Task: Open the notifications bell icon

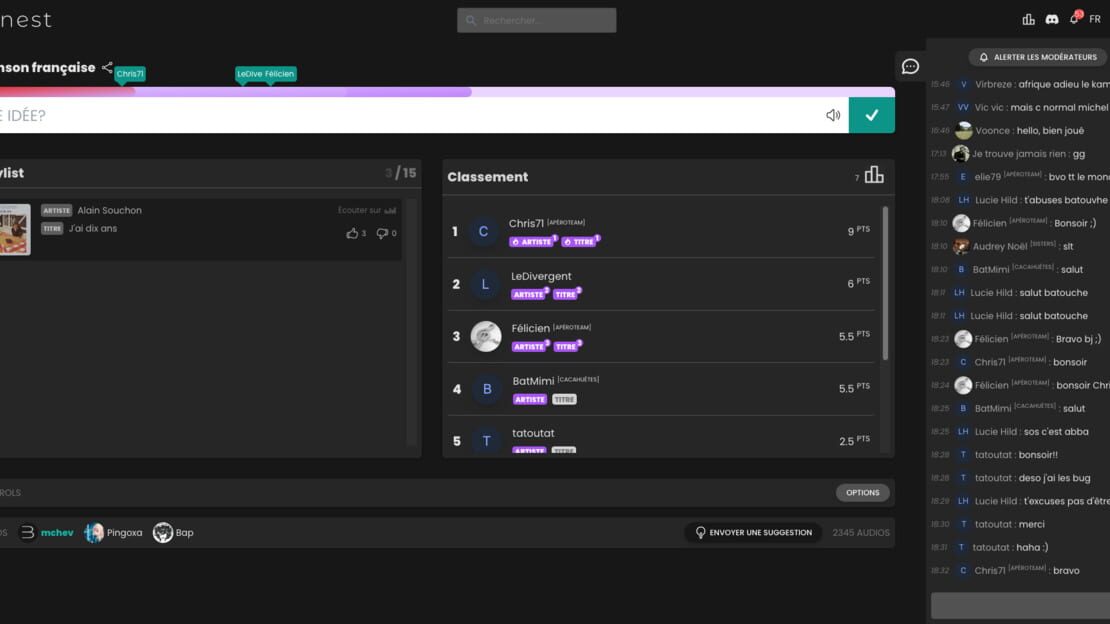Action: click(x=1075, y=18)
